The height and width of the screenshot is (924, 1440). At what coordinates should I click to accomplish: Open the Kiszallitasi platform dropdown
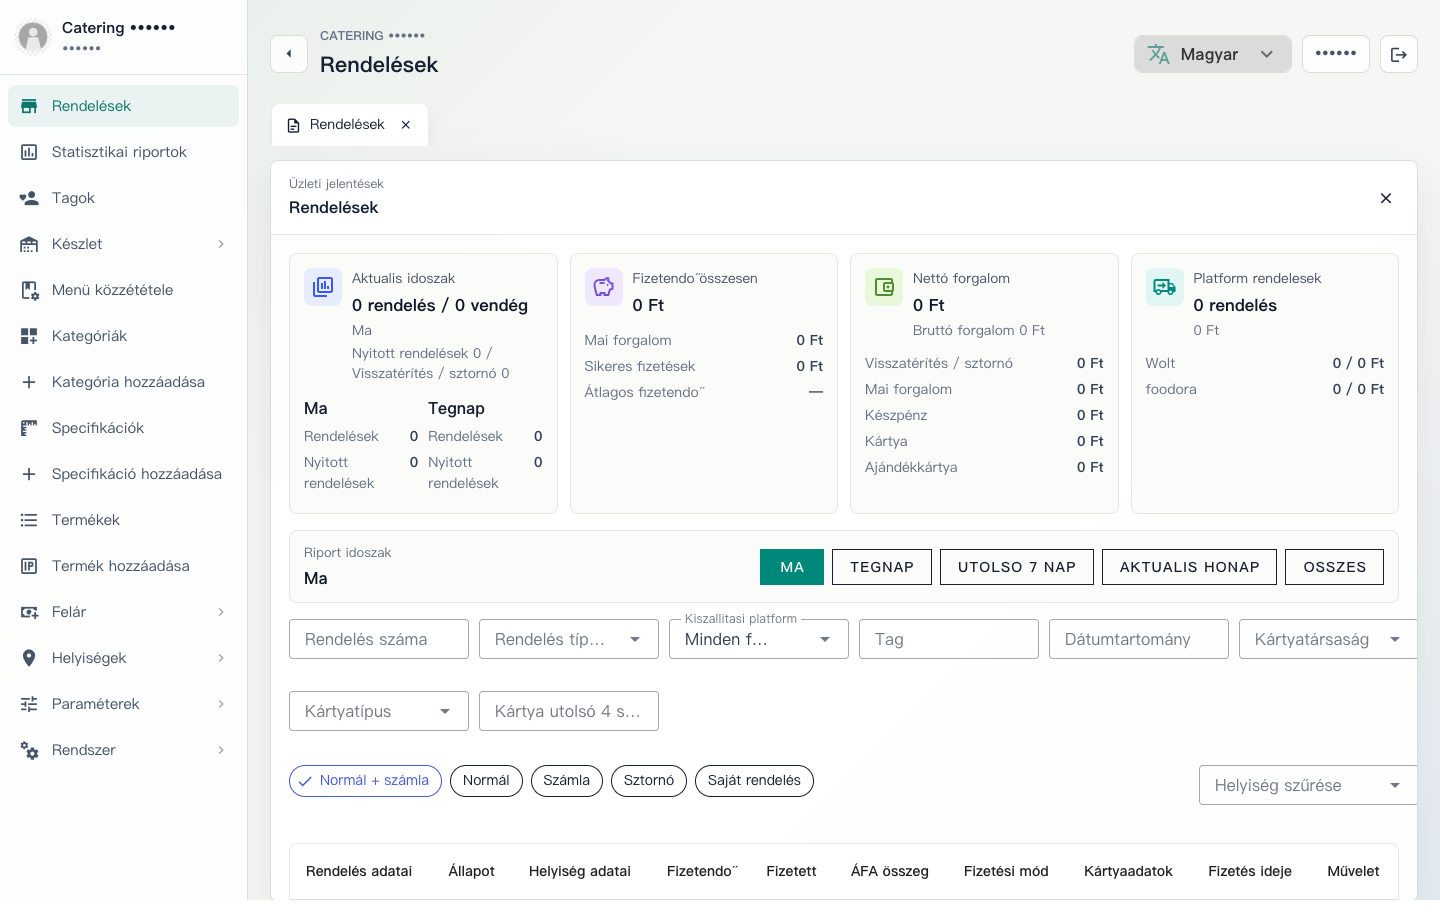[x=759, y=639]
